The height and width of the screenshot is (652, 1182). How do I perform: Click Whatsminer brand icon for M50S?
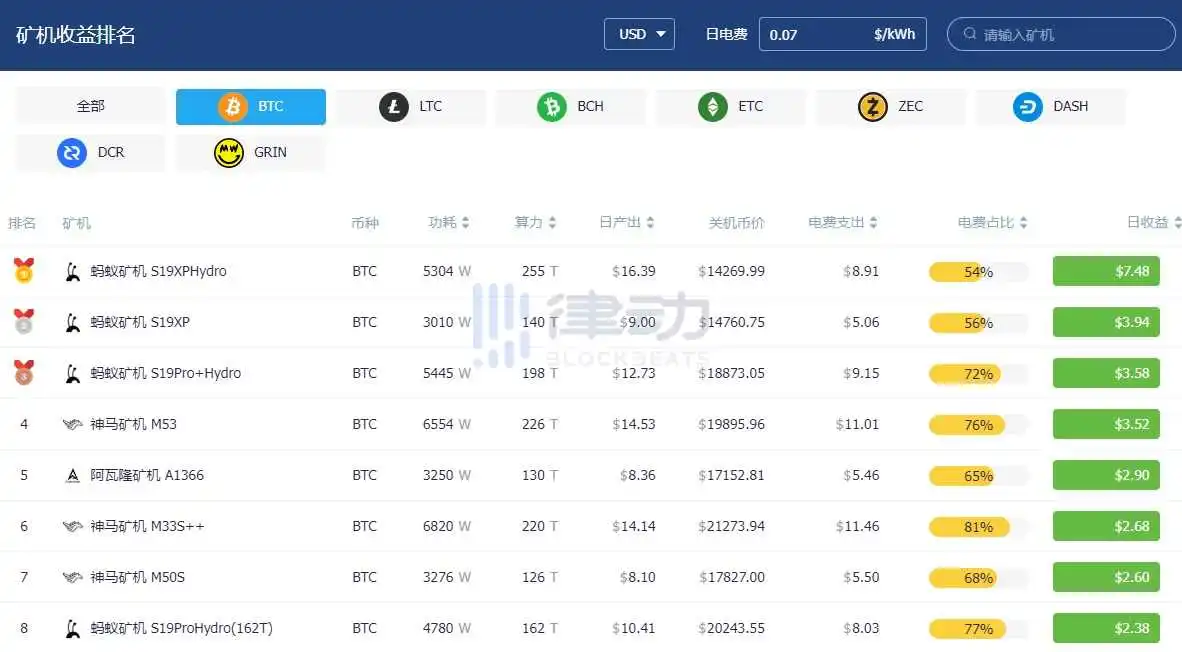pos(72,577)
